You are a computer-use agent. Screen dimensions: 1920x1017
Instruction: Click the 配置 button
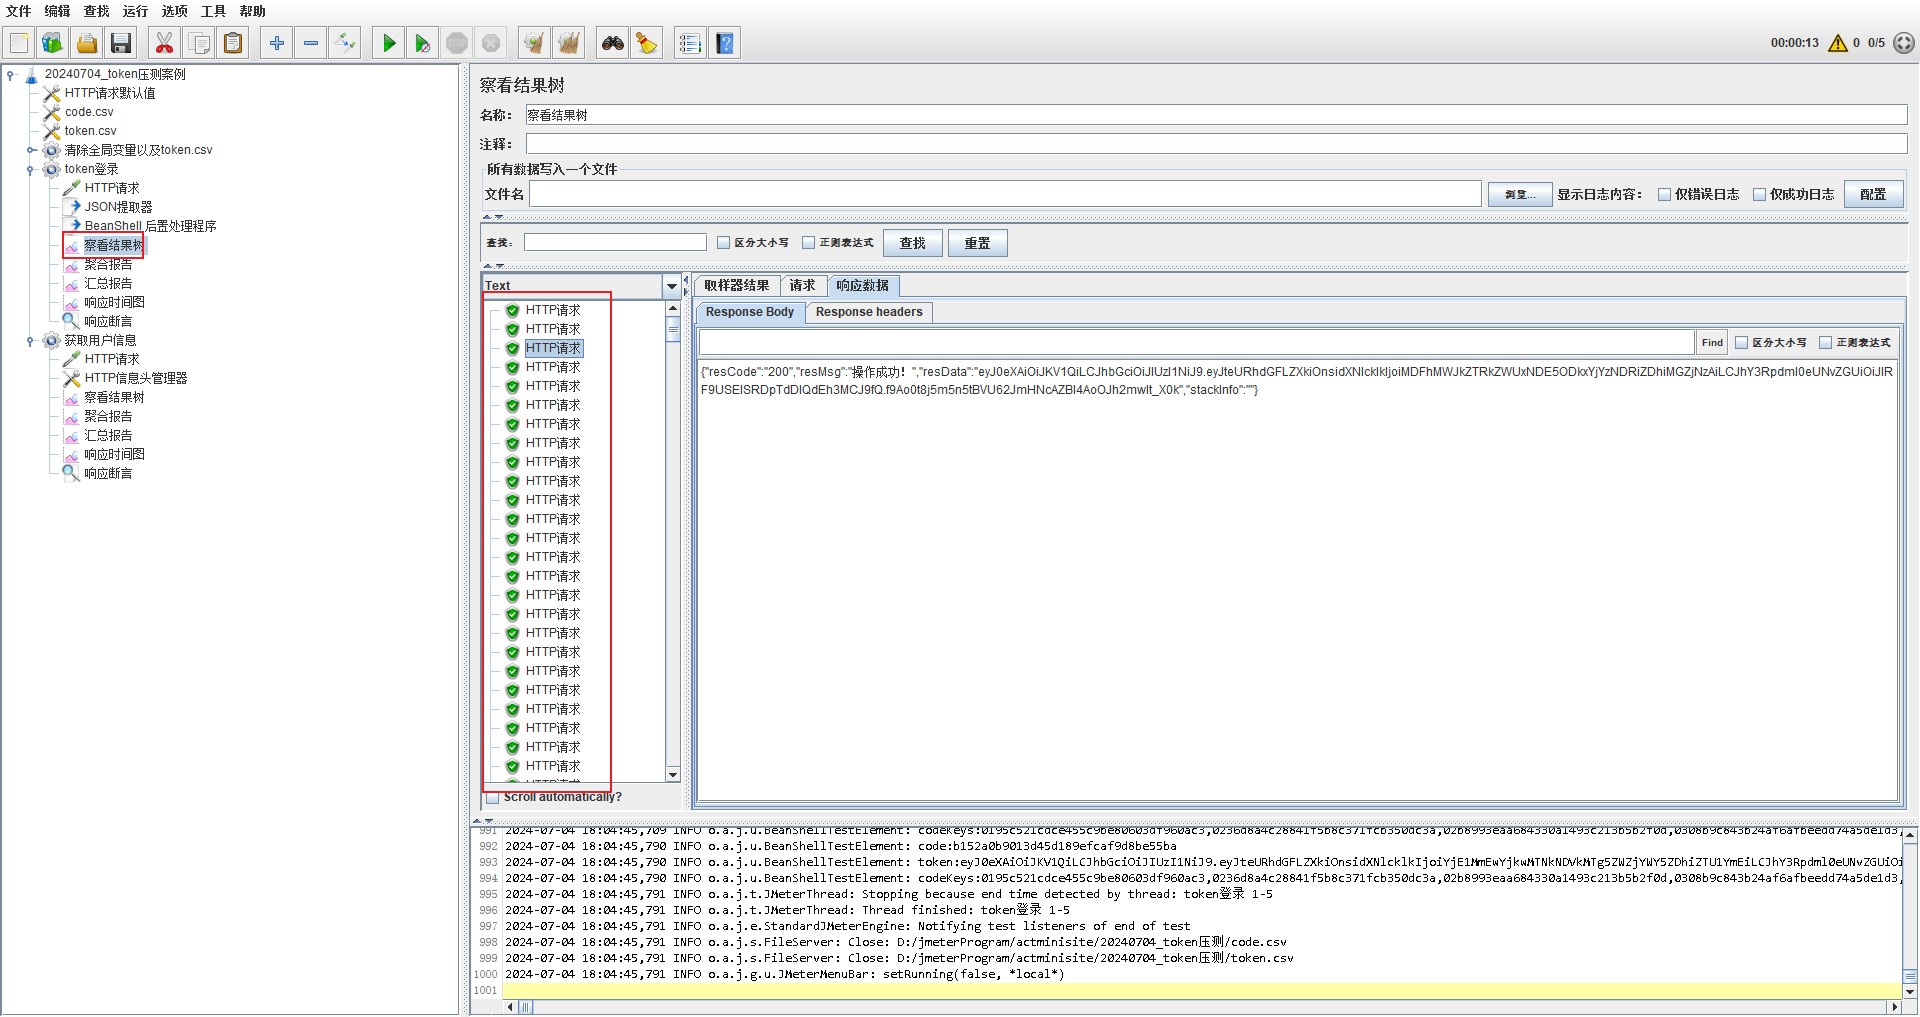1873,195
